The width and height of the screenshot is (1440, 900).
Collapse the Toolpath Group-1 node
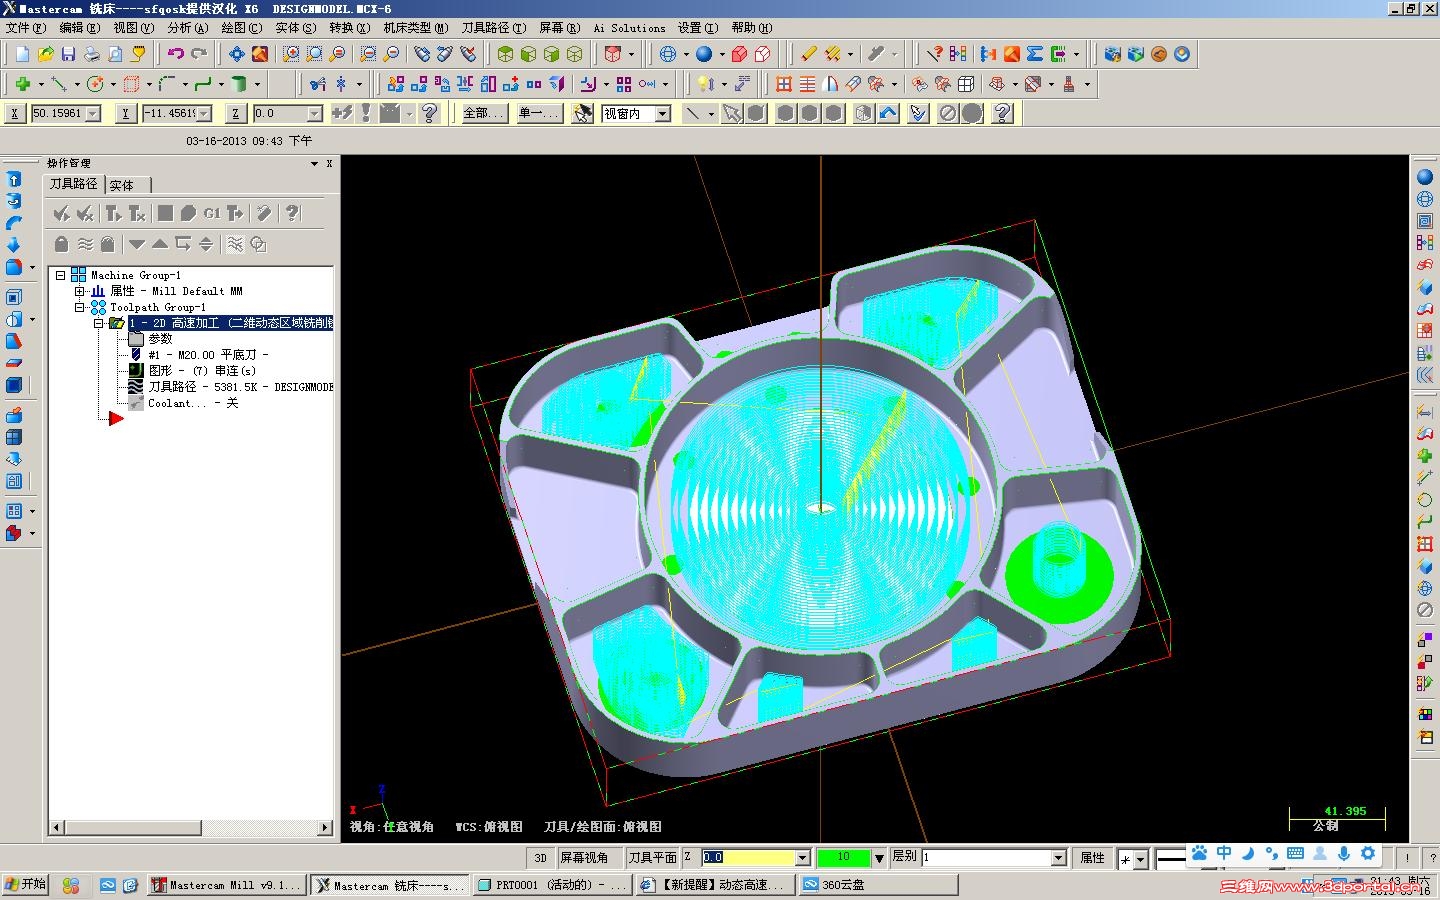[x=79, y=307]
